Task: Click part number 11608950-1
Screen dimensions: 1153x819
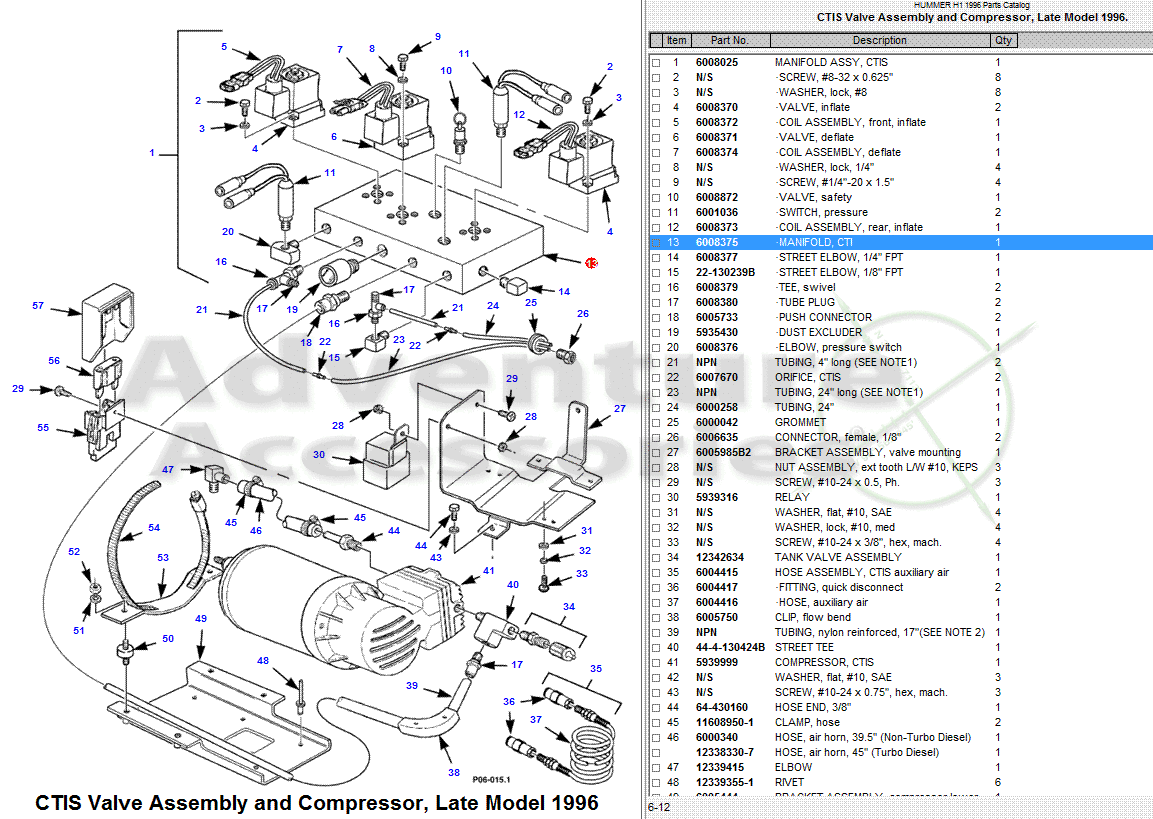Action: 725,723
